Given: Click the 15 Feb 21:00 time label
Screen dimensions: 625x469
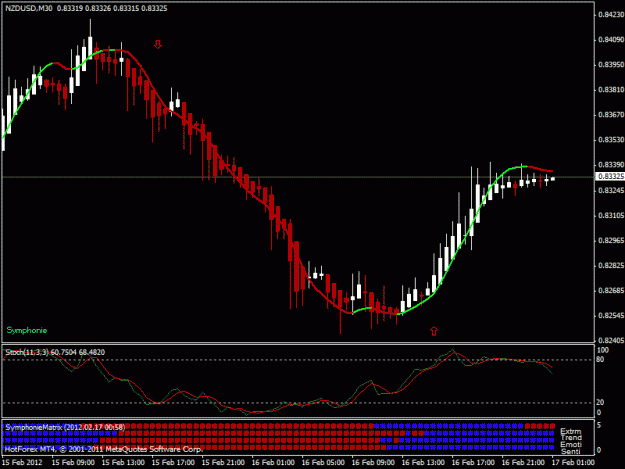Looking at the screenshot, I should [x=223, y=463].
